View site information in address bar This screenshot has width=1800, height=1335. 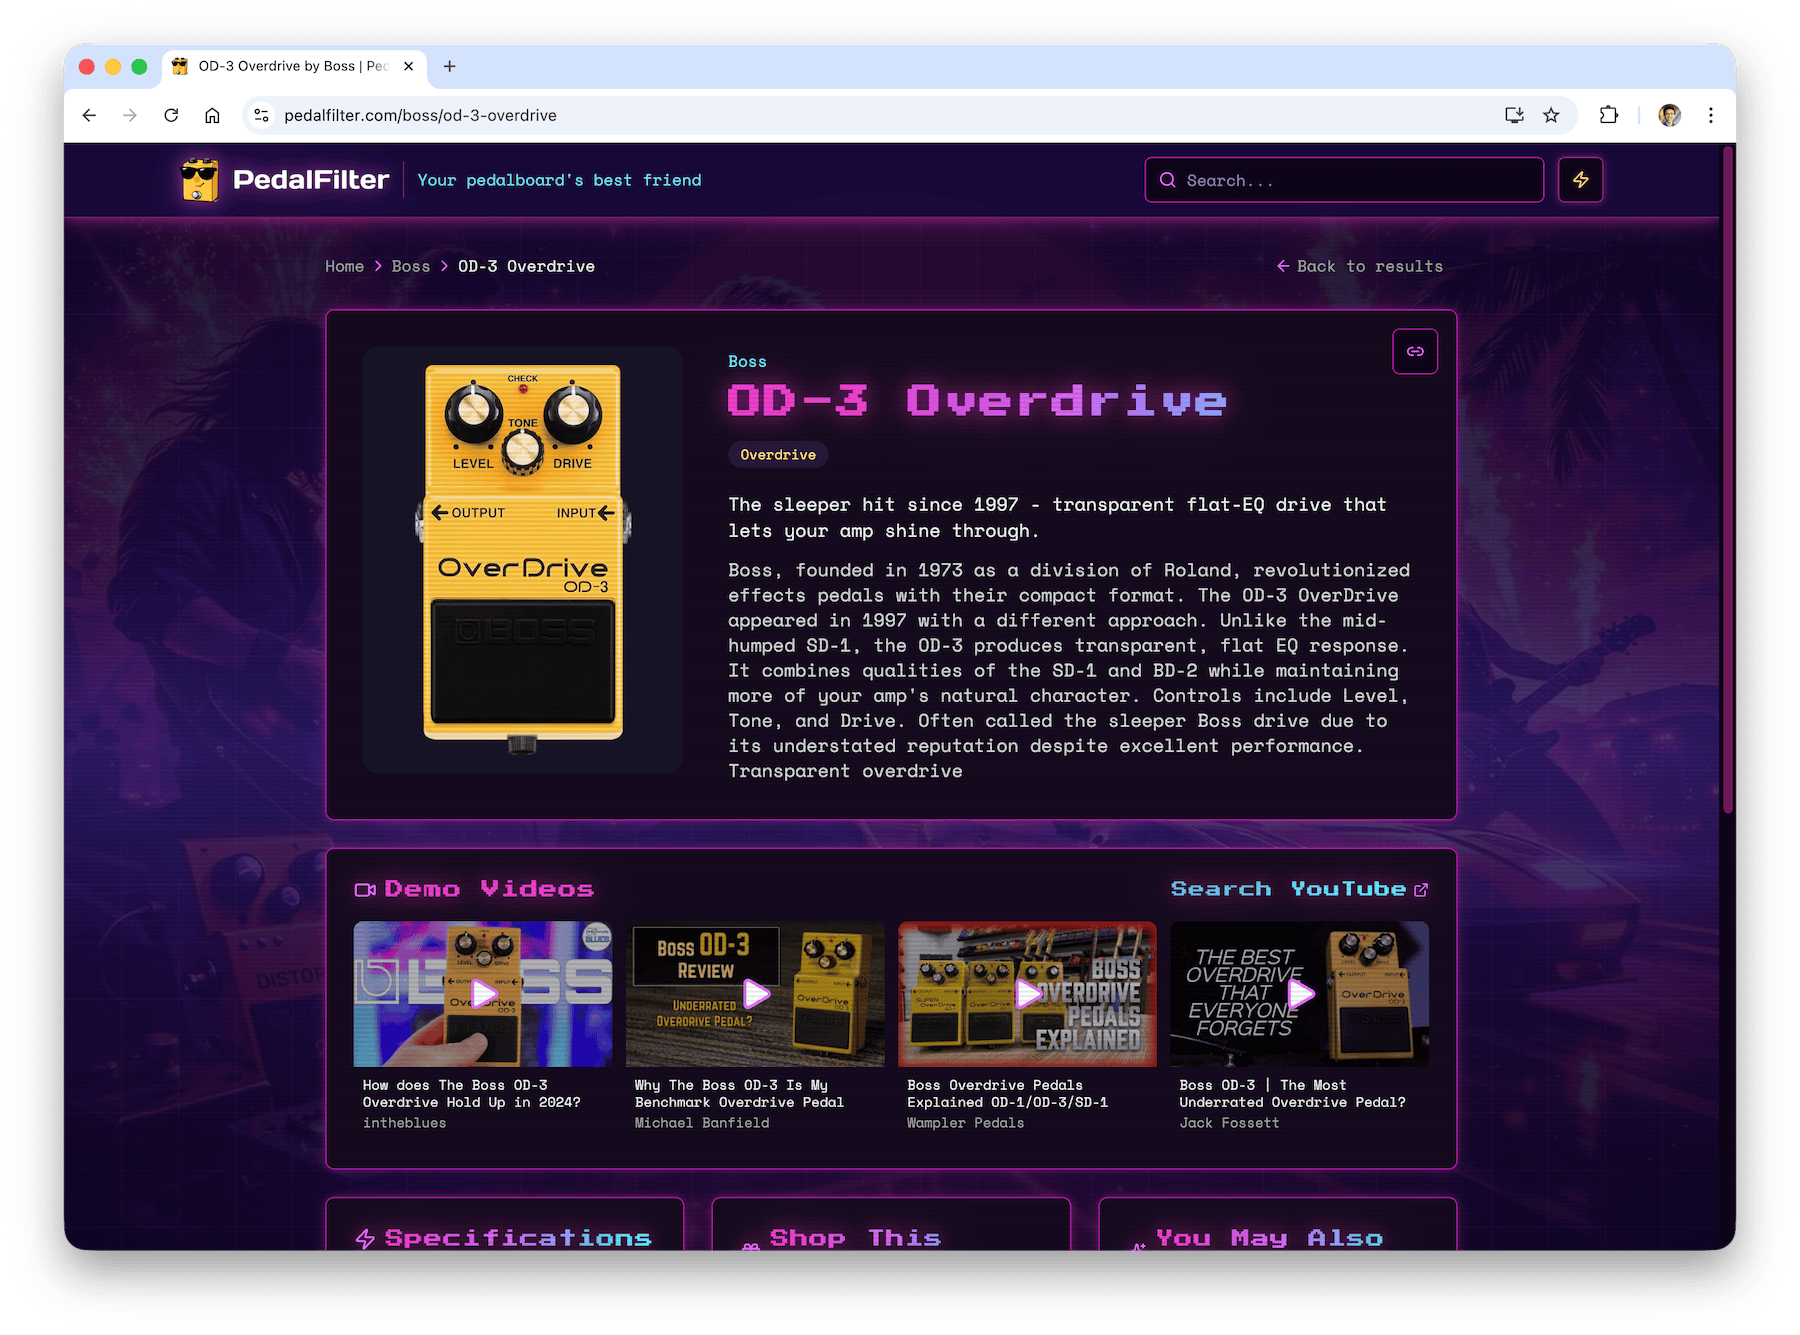[x=261, y=115]
